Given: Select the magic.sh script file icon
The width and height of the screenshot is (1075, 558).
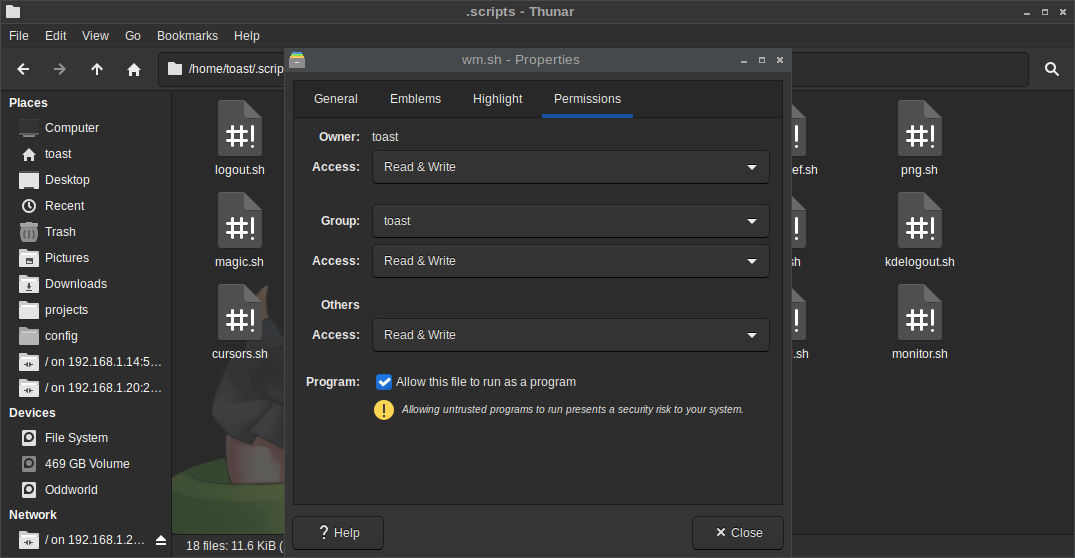Looking at the screenshot, I should (x=240, y=220).
